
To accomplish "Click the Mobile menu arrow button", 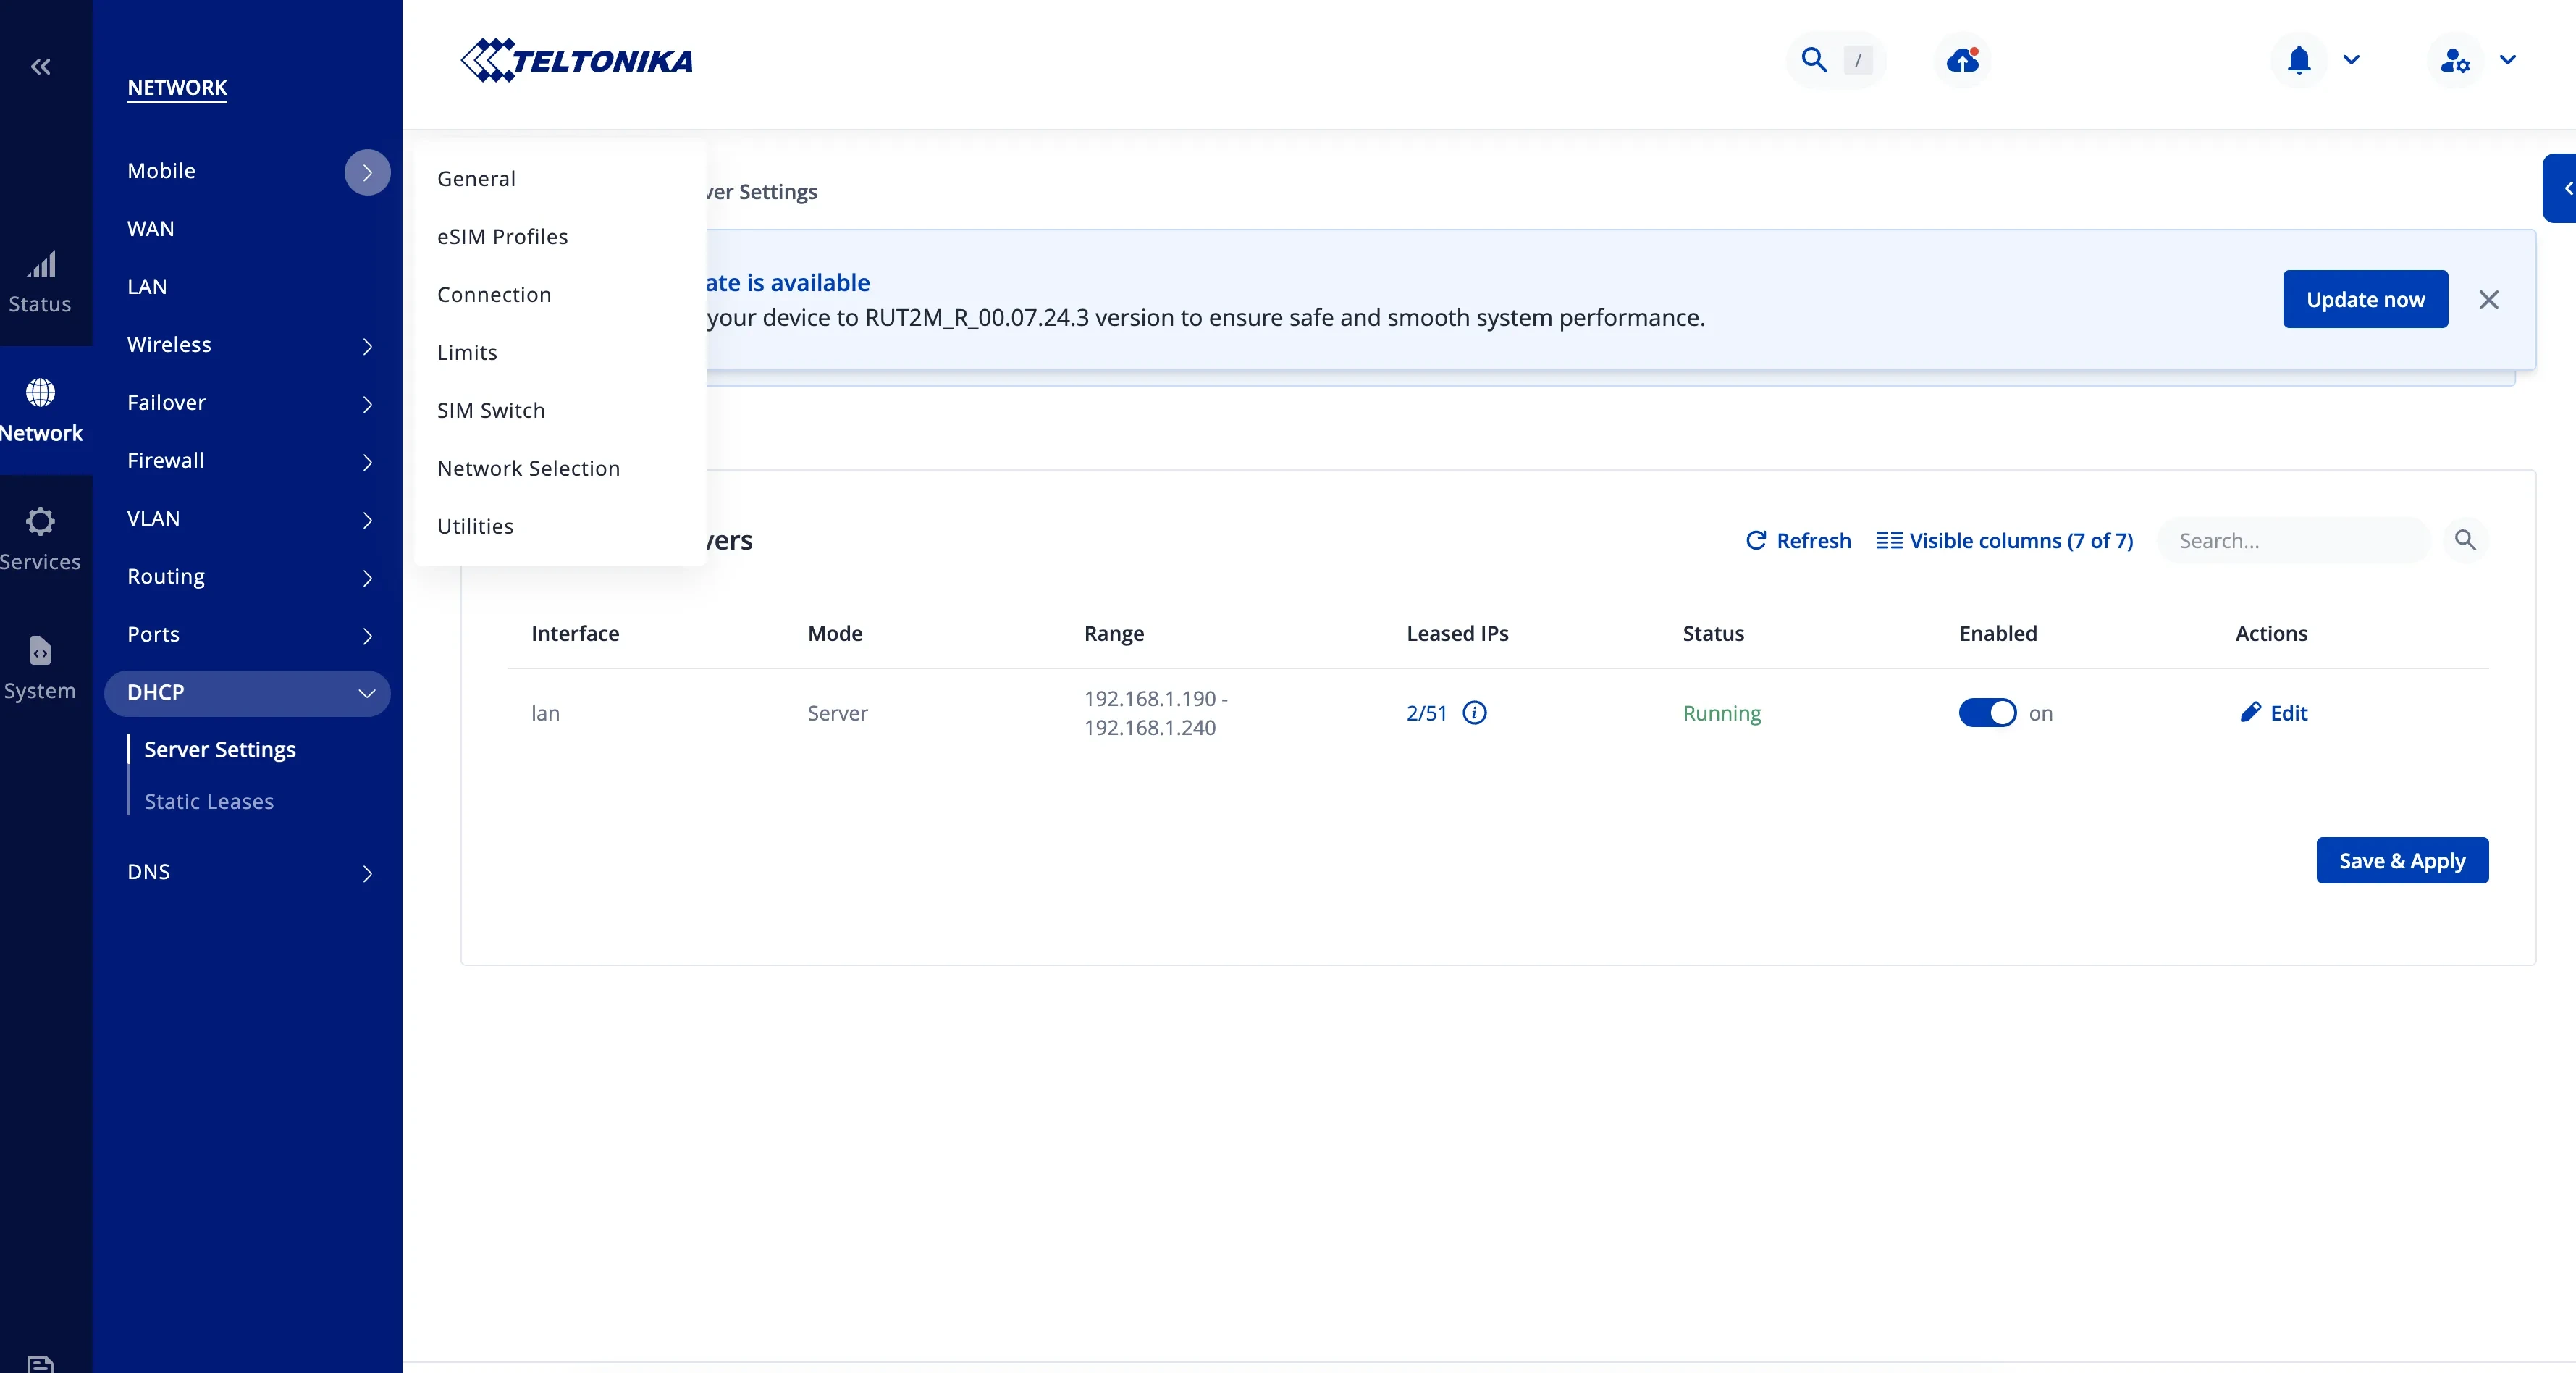I will tap(367, 172).
